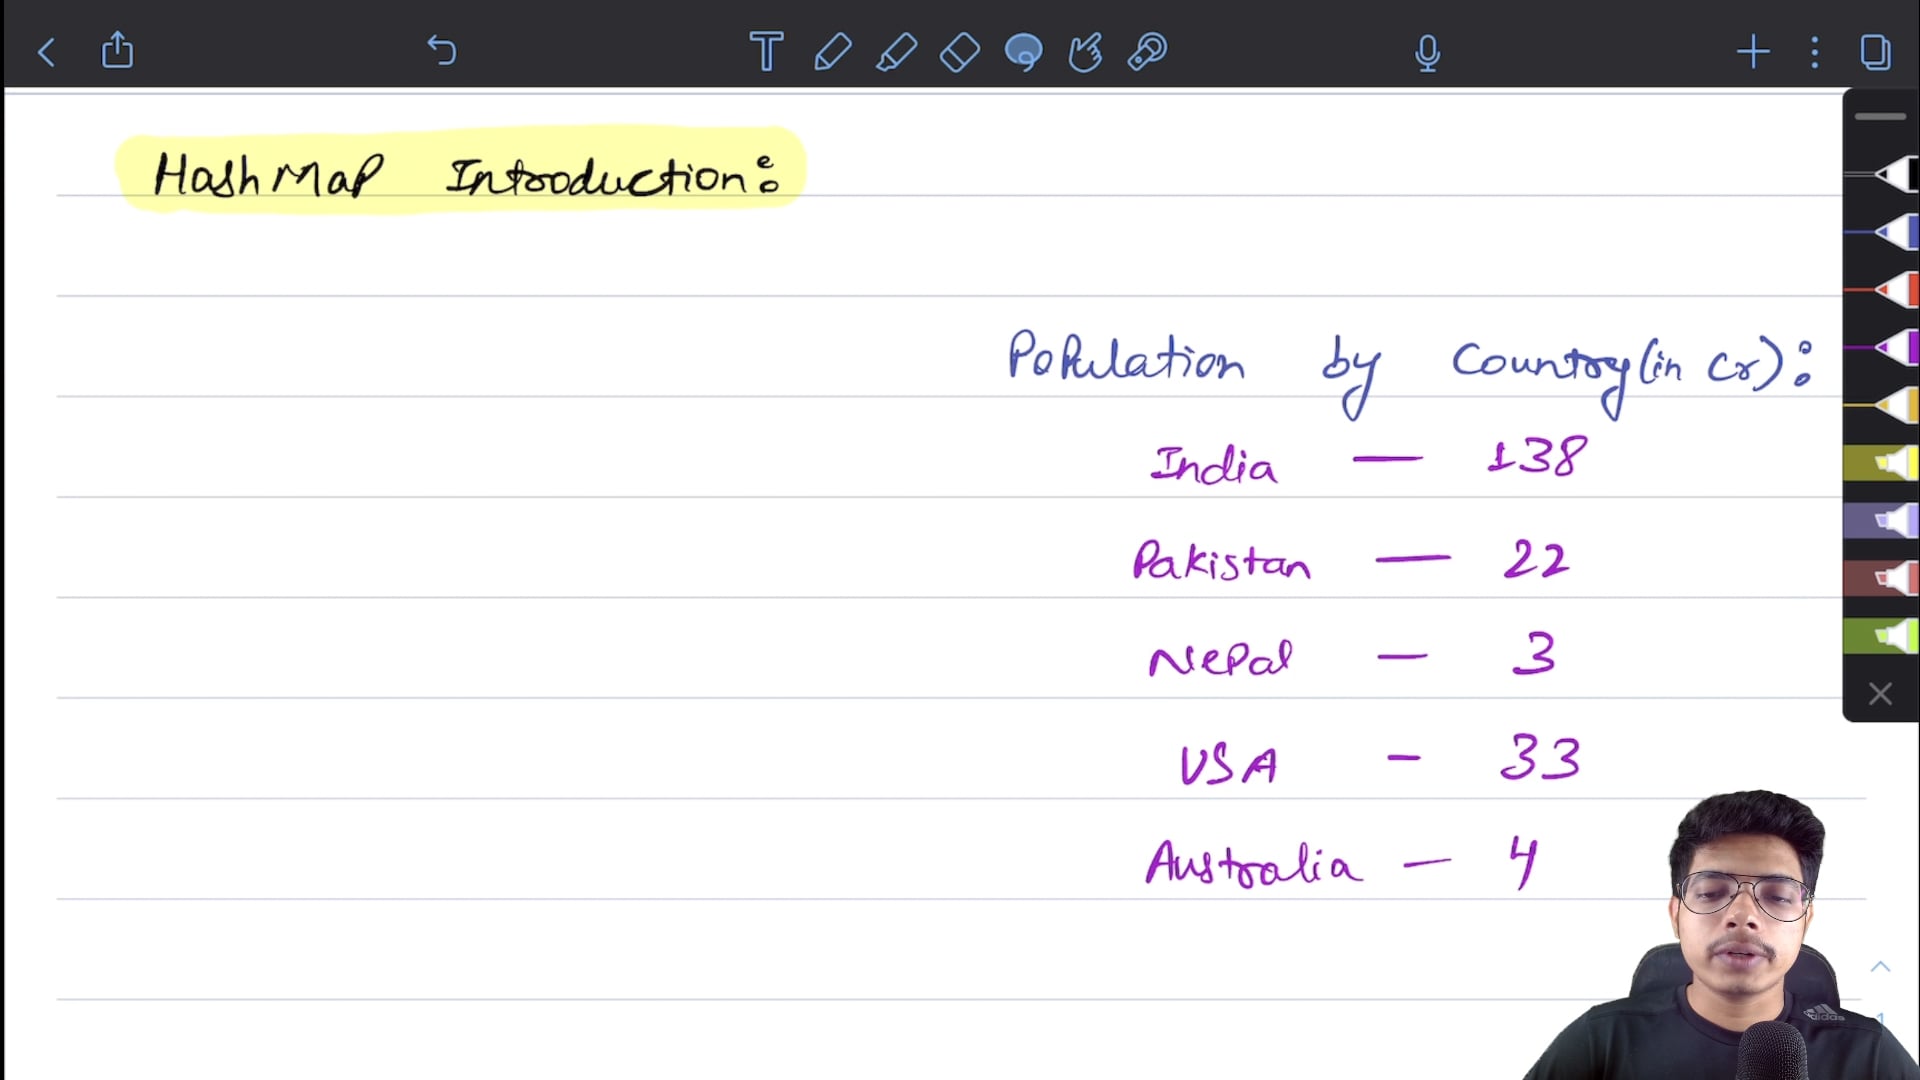Click the Undo button
The height and width of the screenshot is (1080, 1920).
tap(442, 50)
